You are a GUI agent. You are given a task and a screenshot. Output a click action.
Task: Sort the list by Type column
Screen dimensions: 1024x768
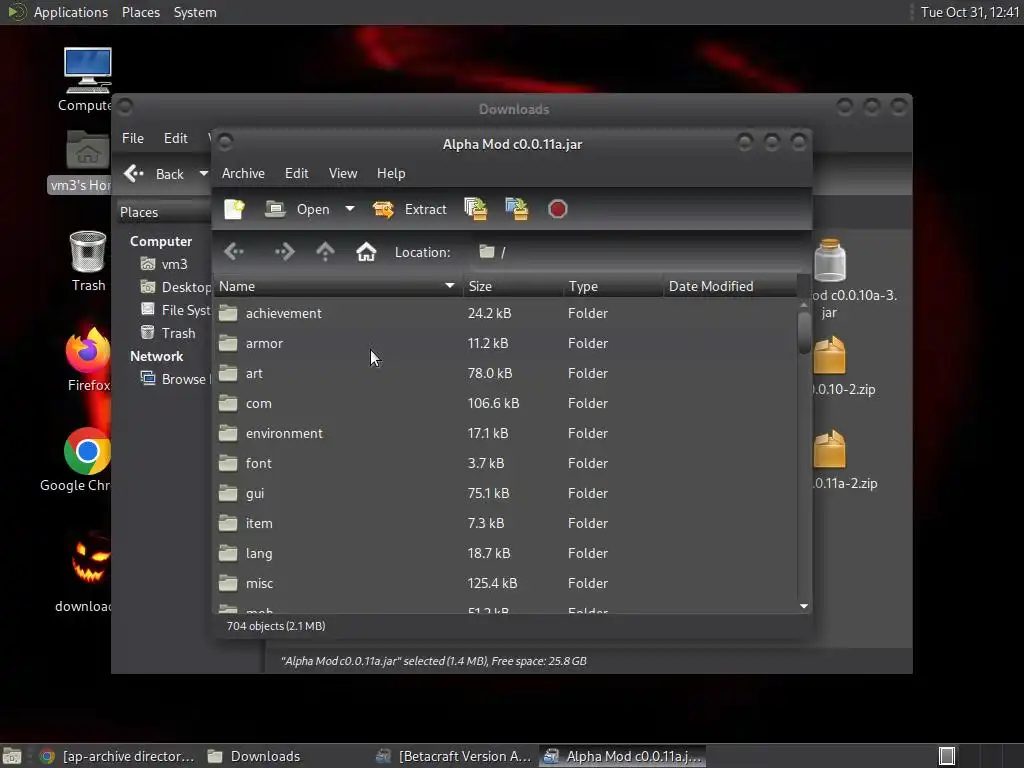point(613,286)
